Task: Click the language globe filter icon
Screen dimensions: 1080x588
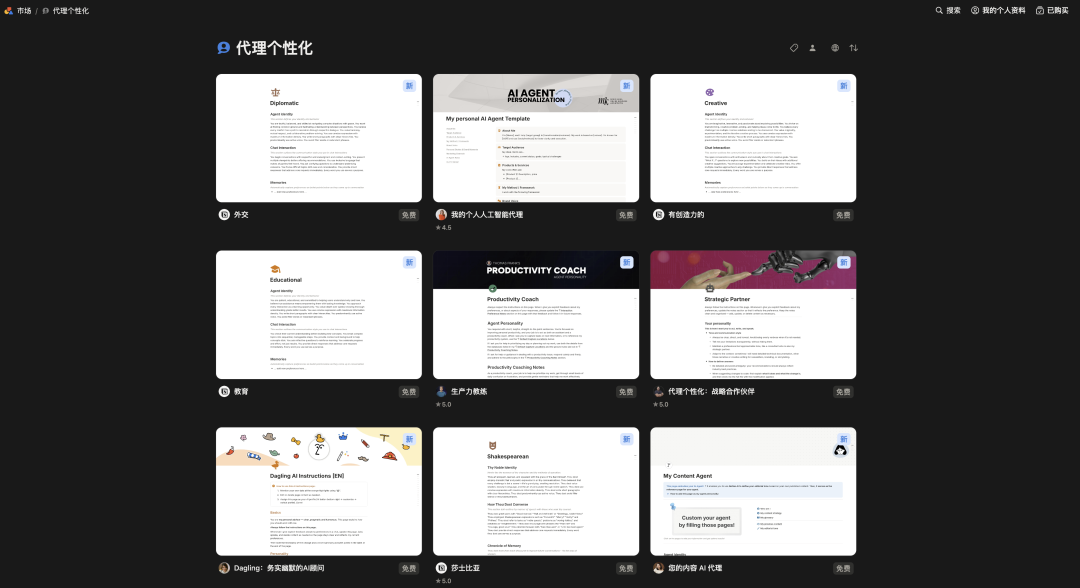Action: click(x=835, y=48)
